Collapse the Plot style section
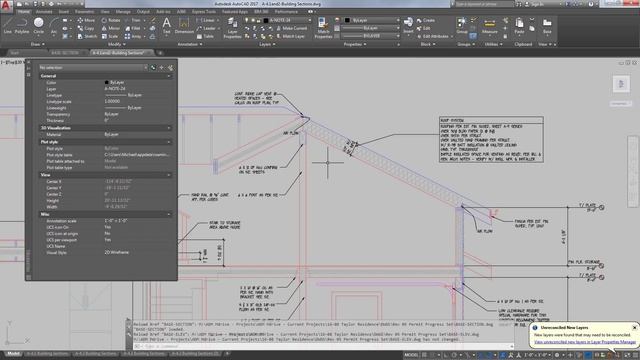This screenshot has width=640, height=360. (x=169, y=142)
